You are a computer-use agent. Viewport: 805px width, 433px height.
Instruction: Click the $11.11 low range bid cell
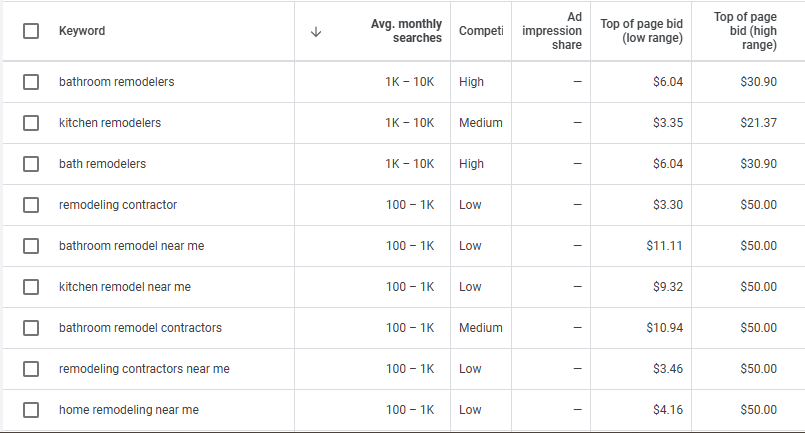click(664, 246)
